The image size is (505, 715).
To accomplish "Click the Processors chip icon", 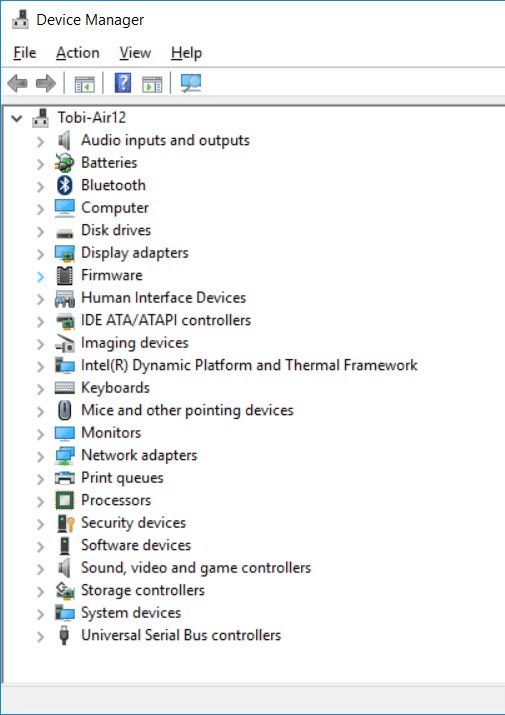I will tap(64, 500).
